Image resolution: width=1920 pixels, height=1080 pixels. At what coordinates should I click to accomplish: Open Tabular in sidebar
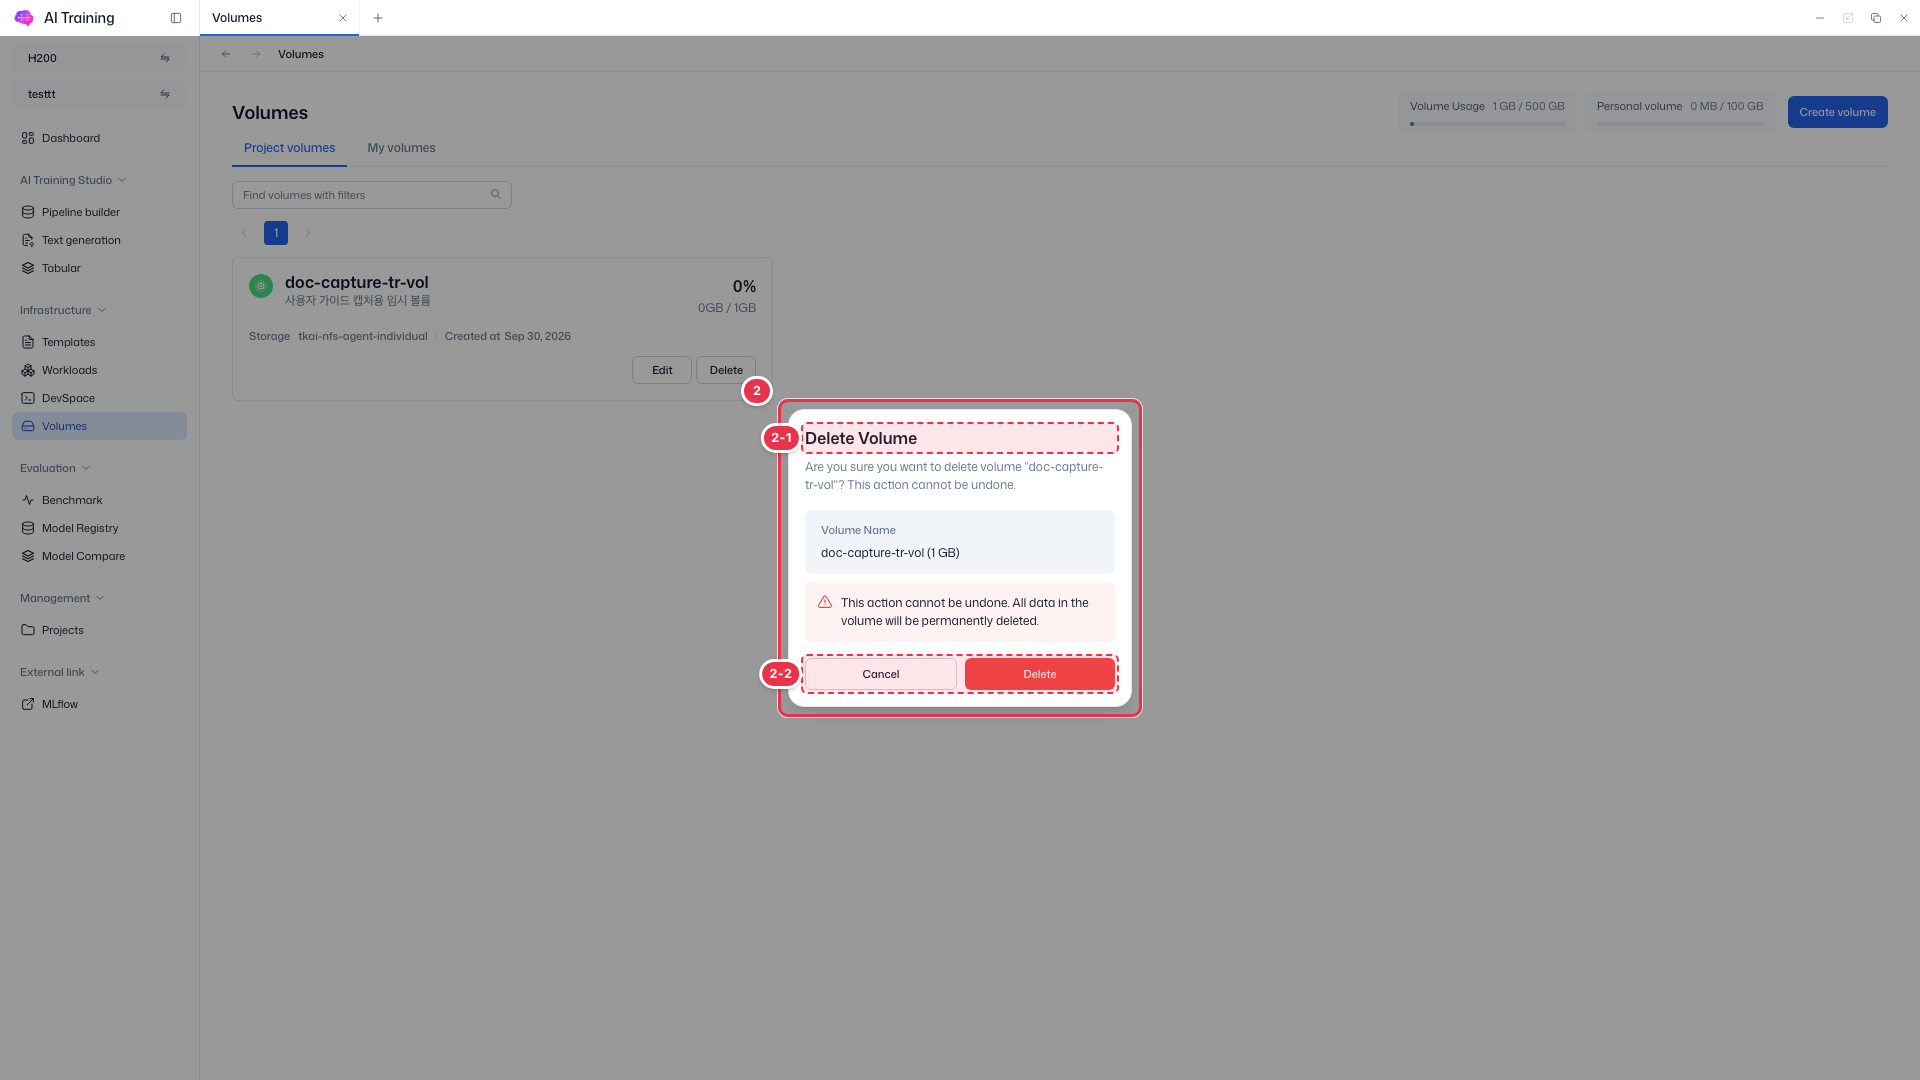tap(99, 268)
